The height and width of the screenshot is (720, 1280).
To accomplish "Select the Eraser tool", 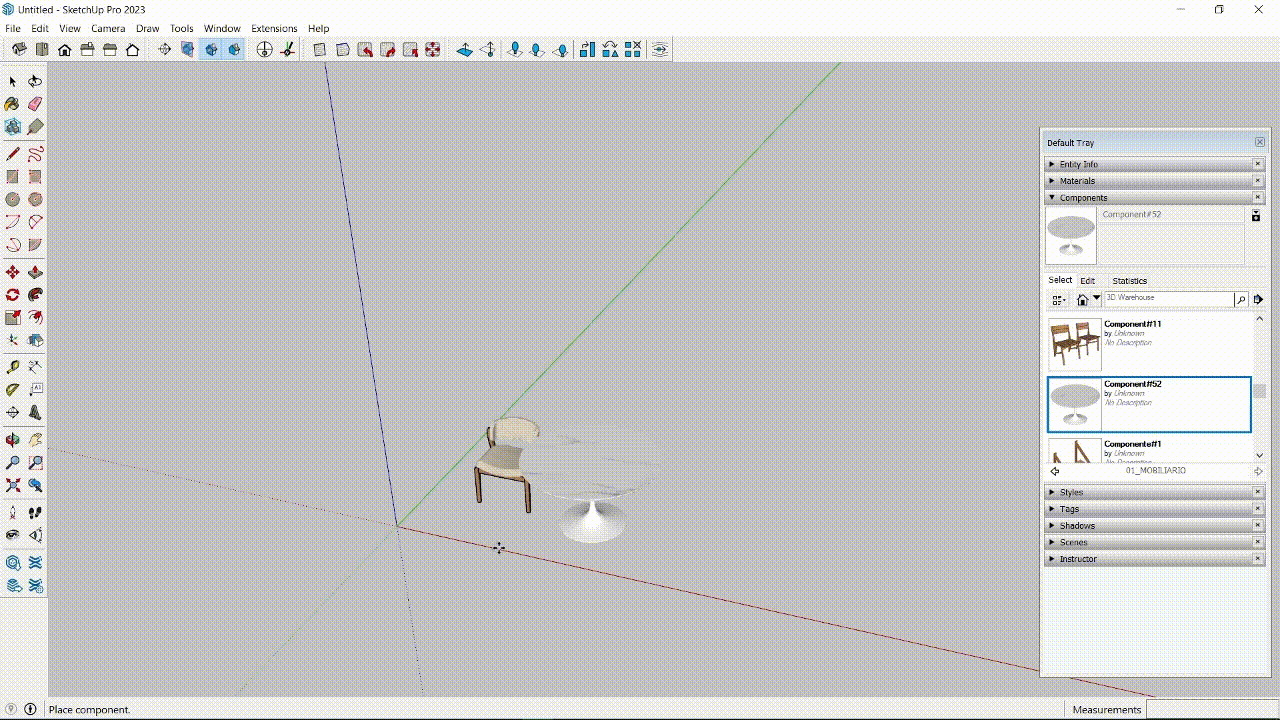I will point(35,104).
